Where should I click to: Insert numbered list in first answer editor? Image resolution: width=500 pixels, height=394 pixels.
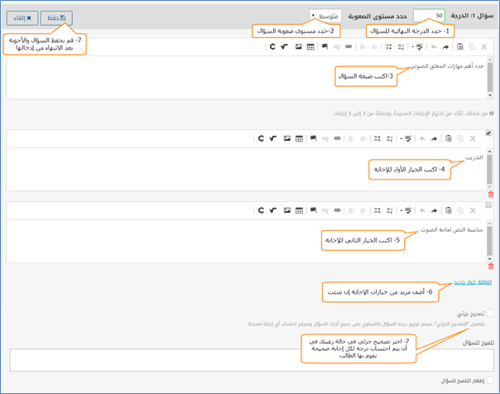click(389, 139)
